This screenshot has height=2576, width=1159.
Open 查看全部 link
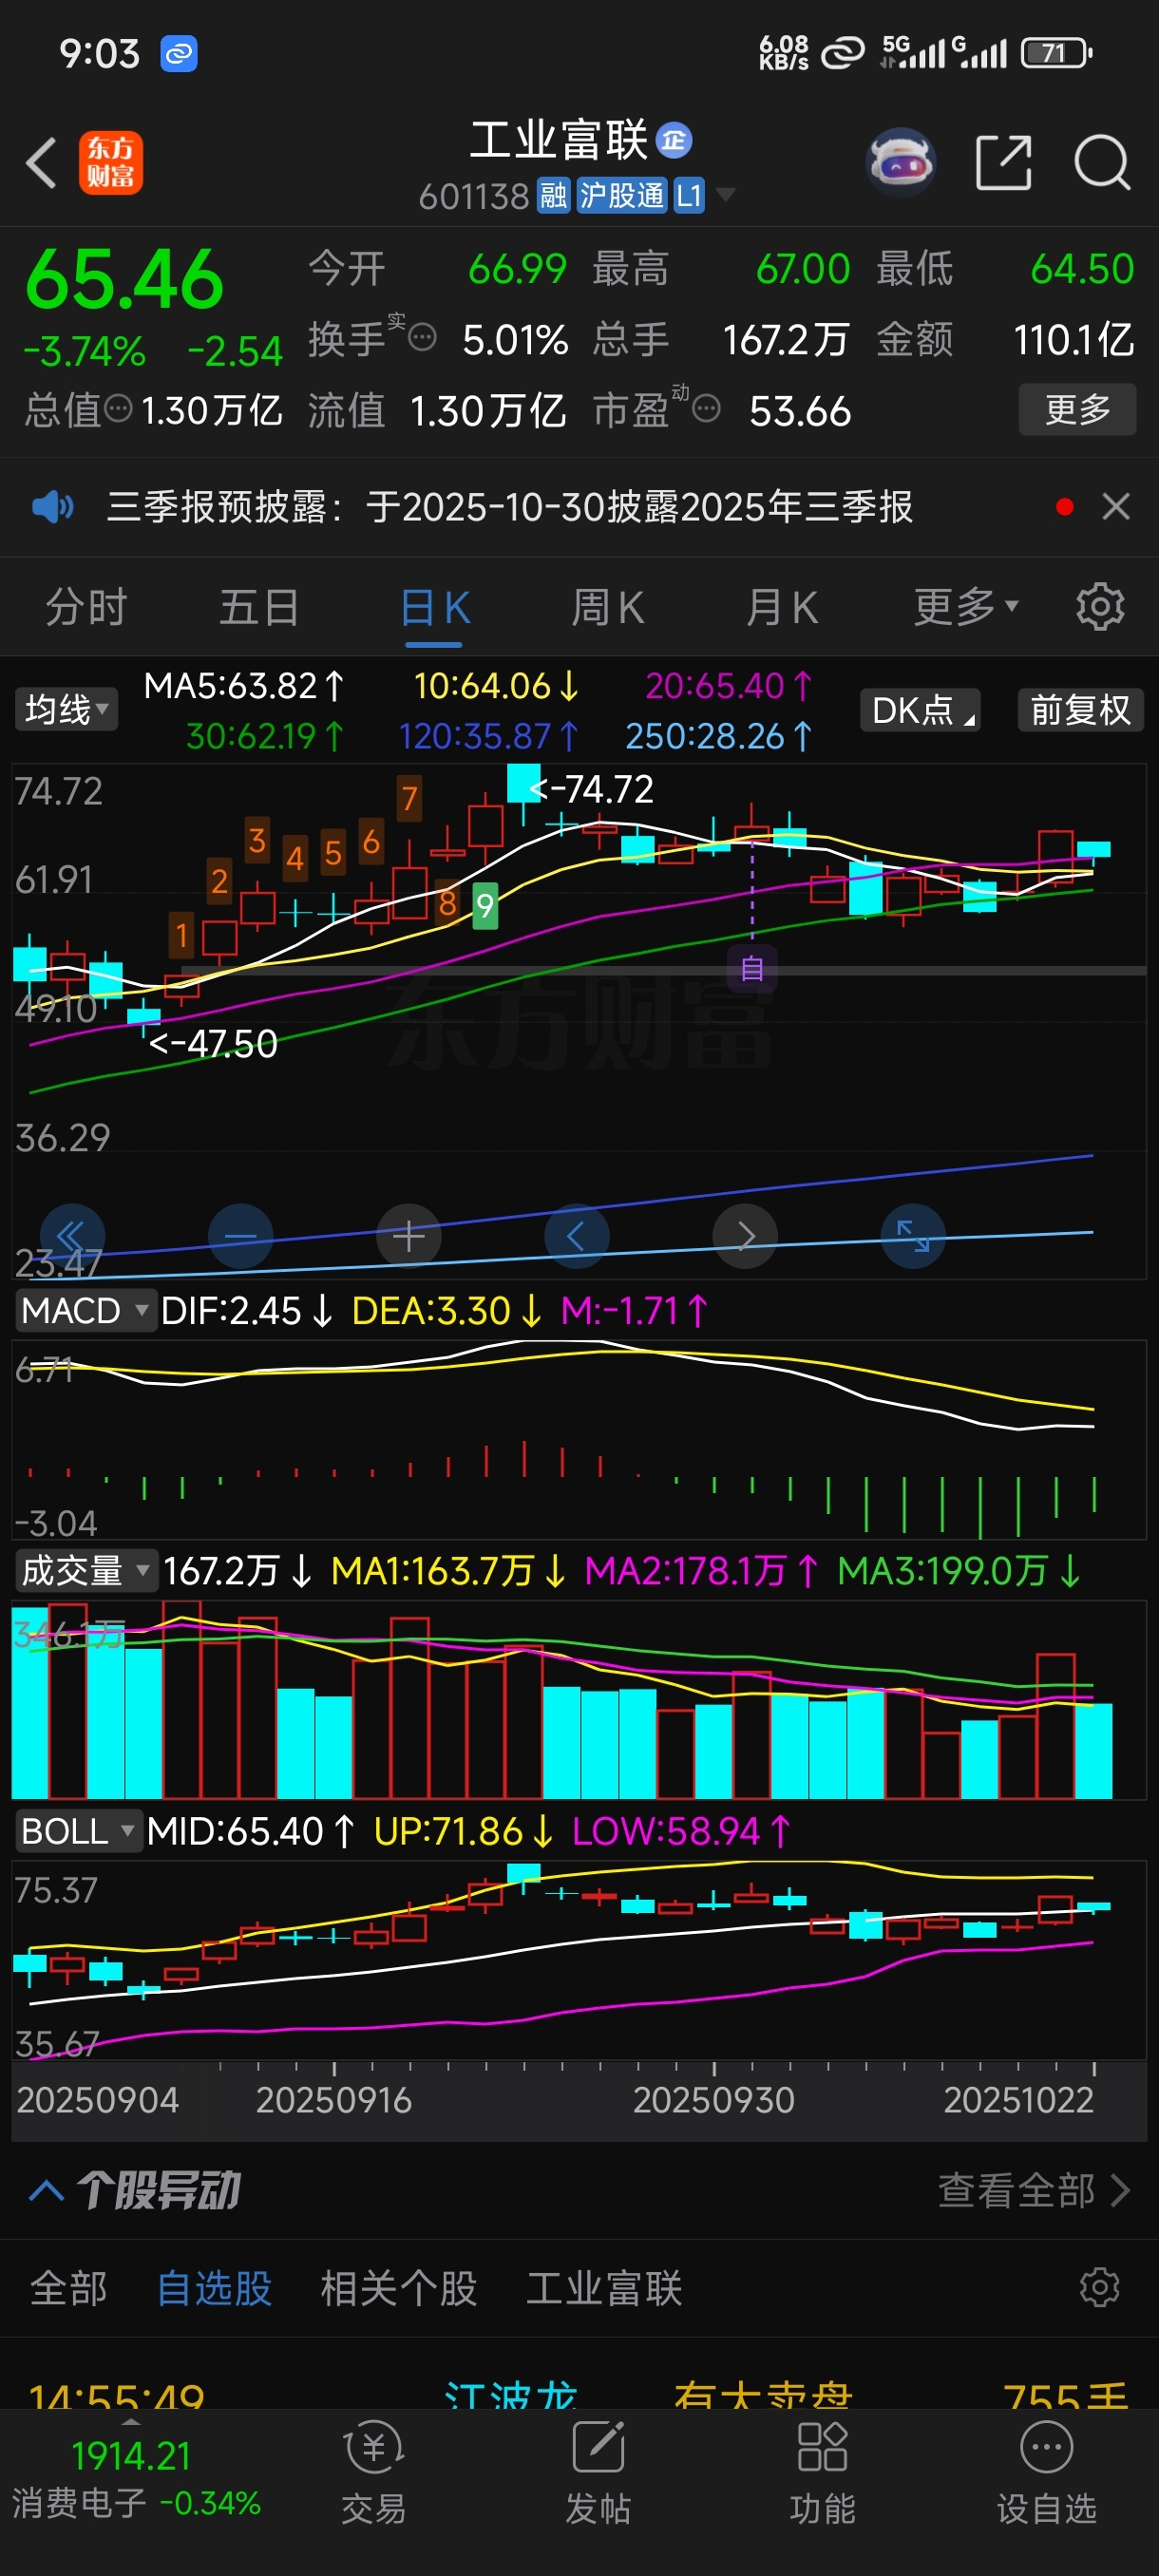[x=1033, y=2190]
